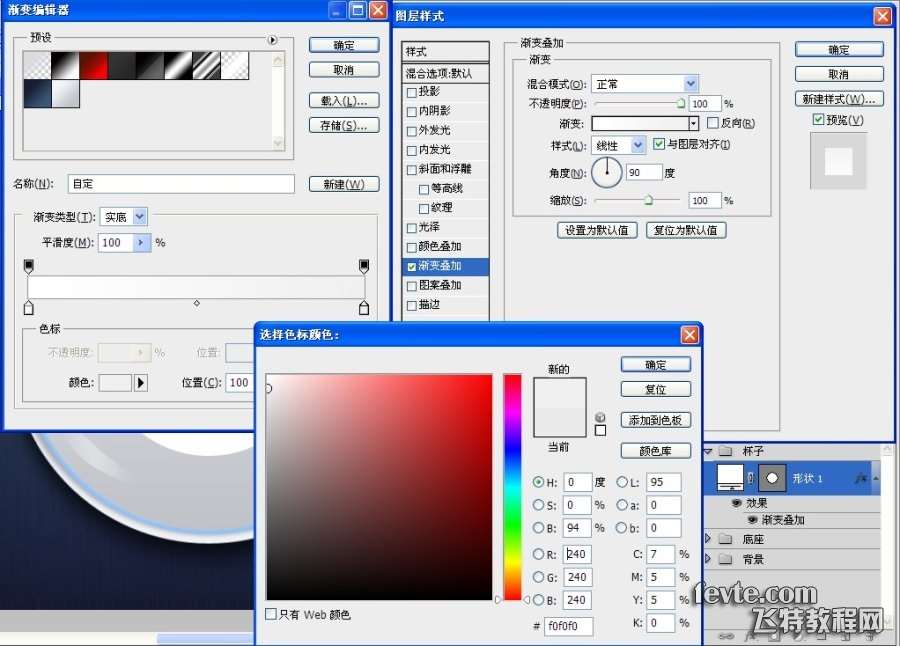Viewport: 900px width, 646px height.
Task: Open the gradient picker dropdown arrow
Action: pos(693,123)
